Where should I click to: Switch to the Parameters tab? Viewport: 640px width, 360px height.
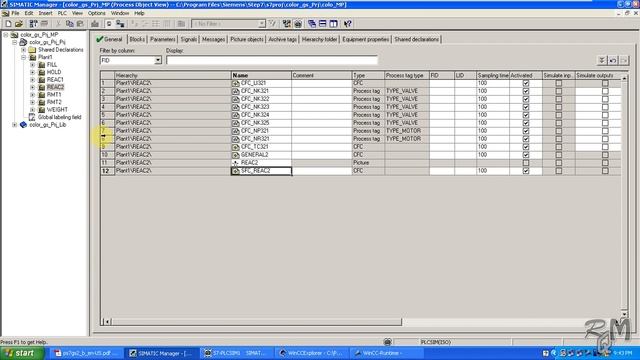pos(162,40)
